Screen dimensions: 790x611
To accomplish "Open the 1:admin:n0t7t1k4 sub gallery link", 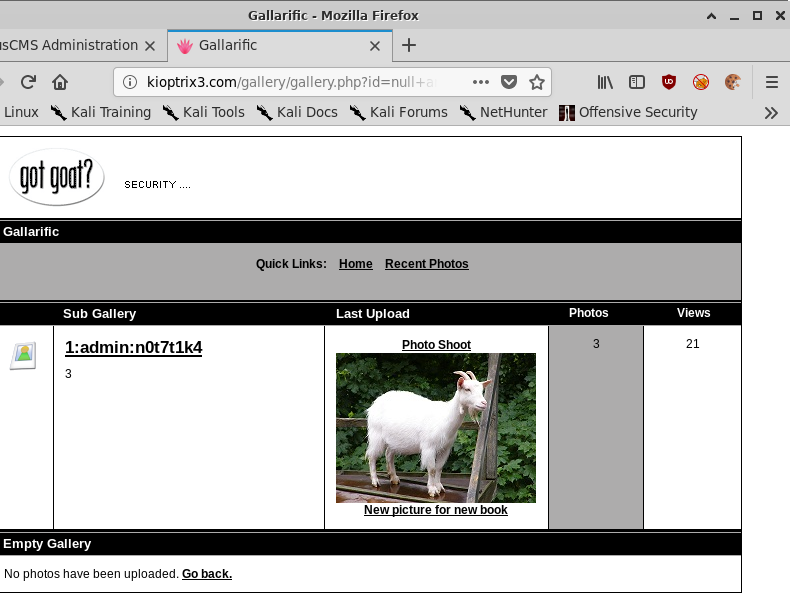I will 133,348.
